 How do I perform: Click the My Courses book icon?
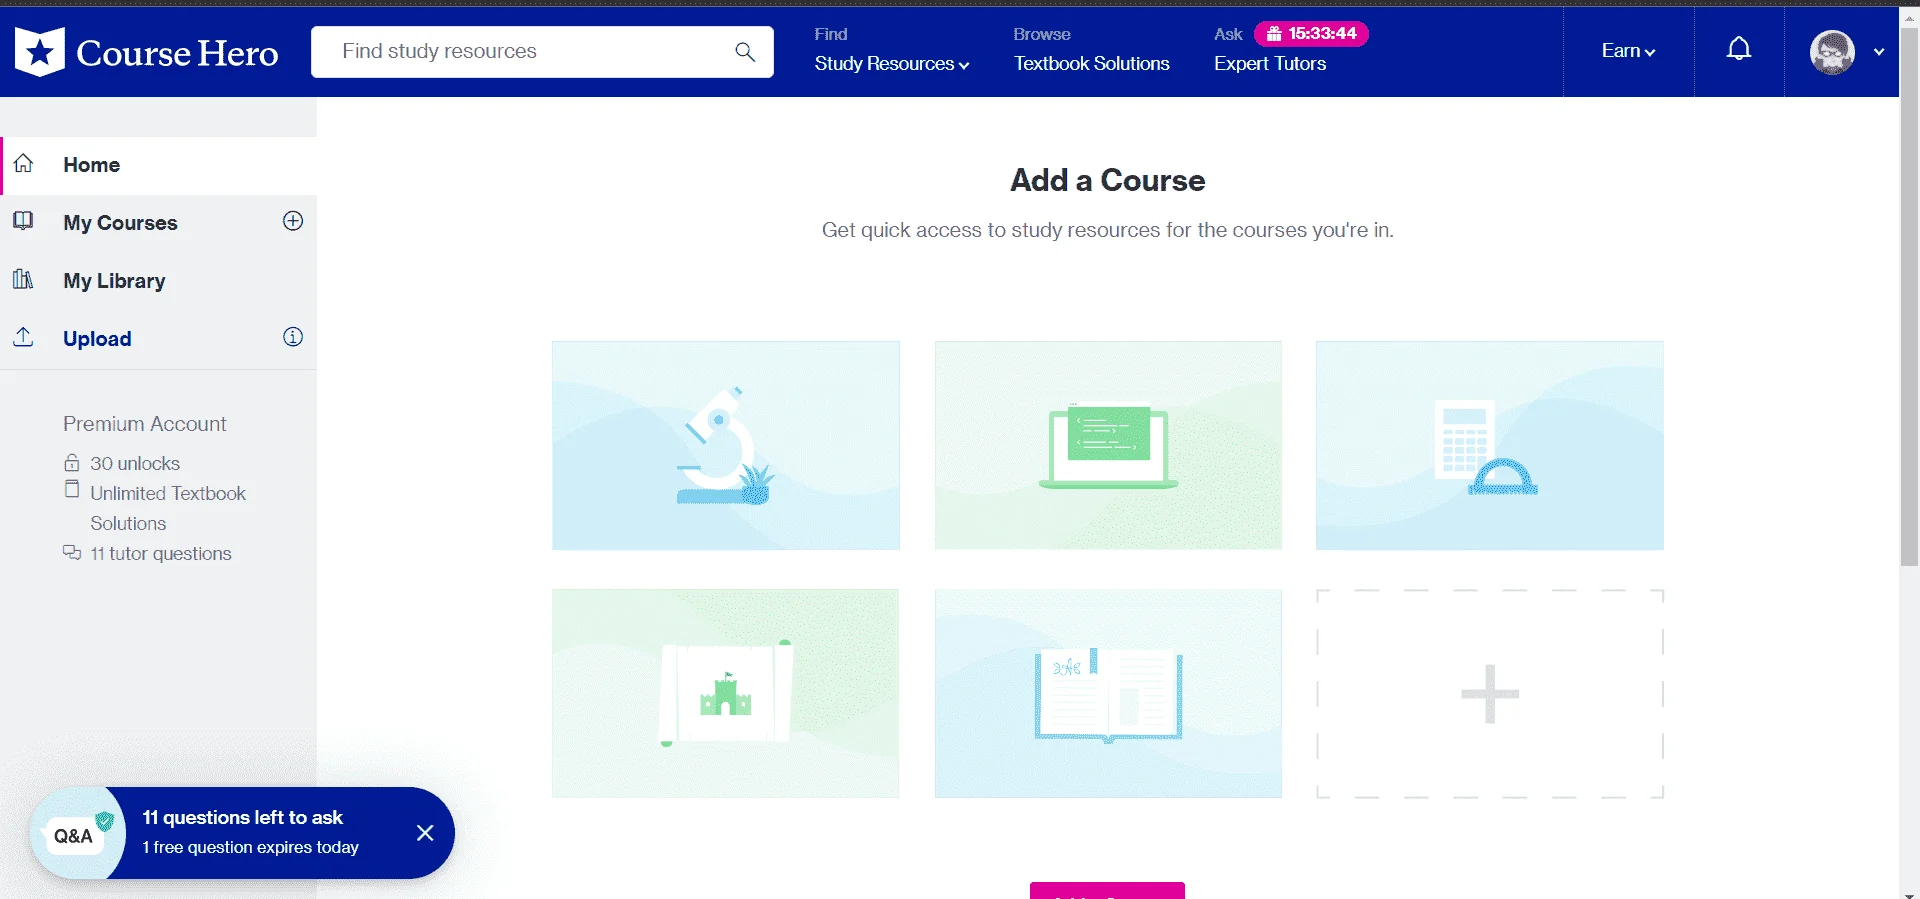coord(23,221)
